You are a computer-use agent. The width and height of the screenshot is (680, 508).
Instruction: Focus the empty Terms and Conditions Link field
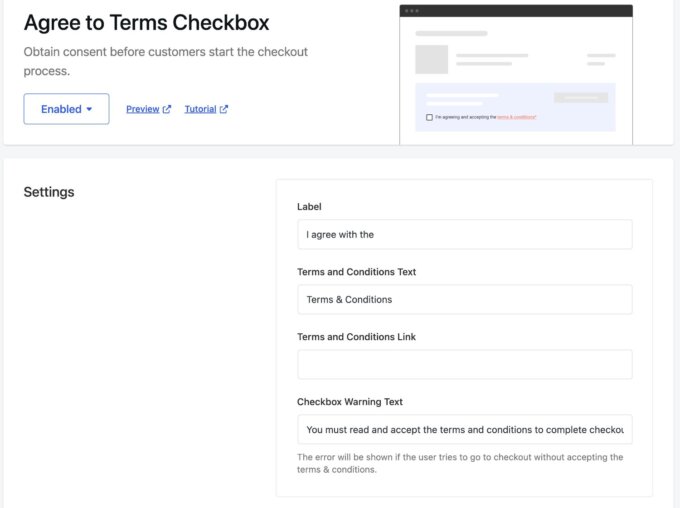coord(465,365)
